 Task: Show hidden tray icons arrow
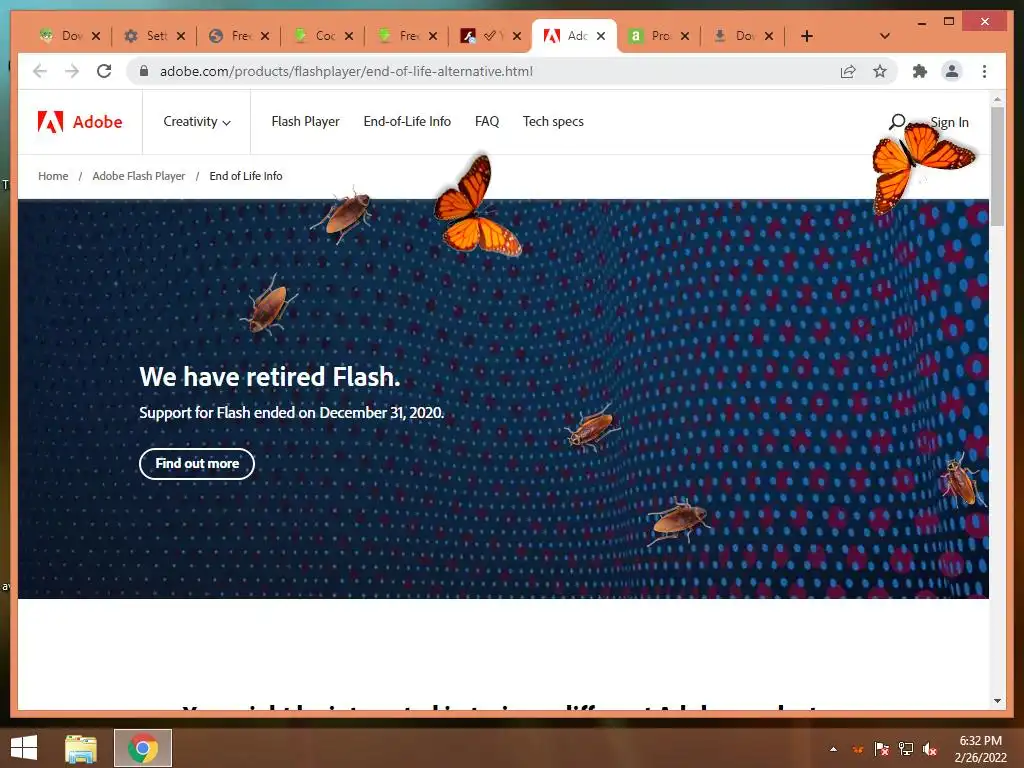833,749
